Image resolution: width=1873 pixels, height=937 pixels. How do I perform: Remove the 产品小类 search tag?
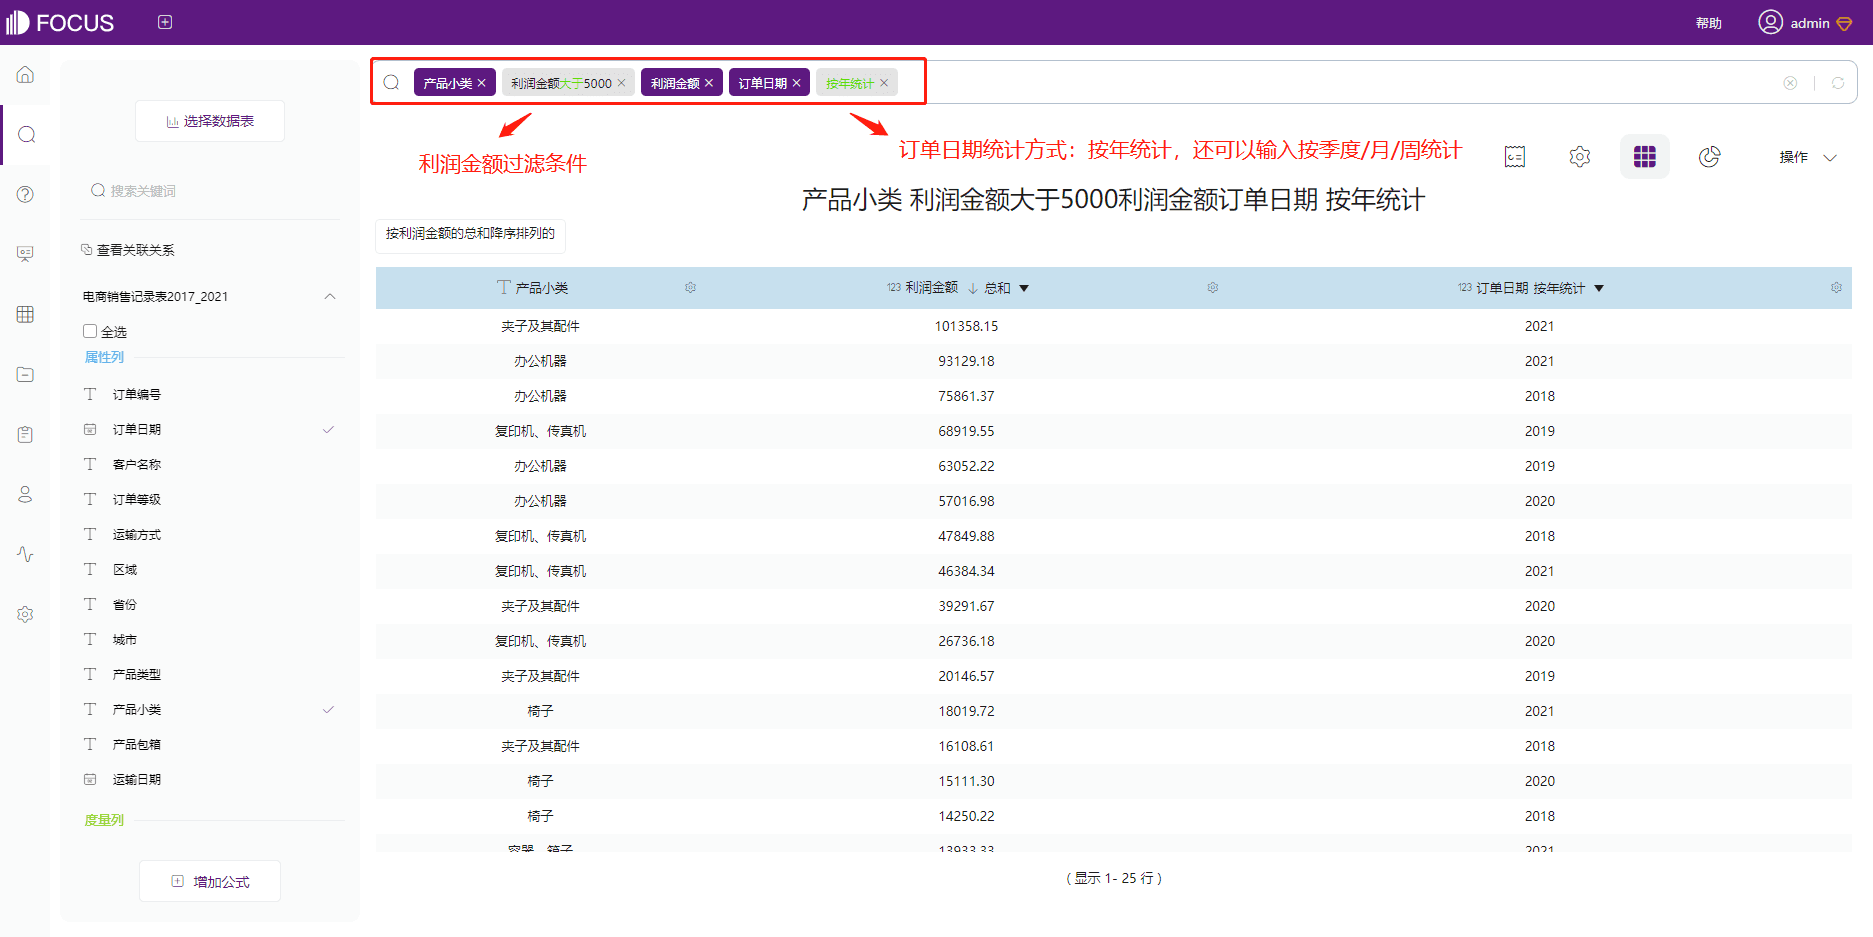[x=482, y=83]
